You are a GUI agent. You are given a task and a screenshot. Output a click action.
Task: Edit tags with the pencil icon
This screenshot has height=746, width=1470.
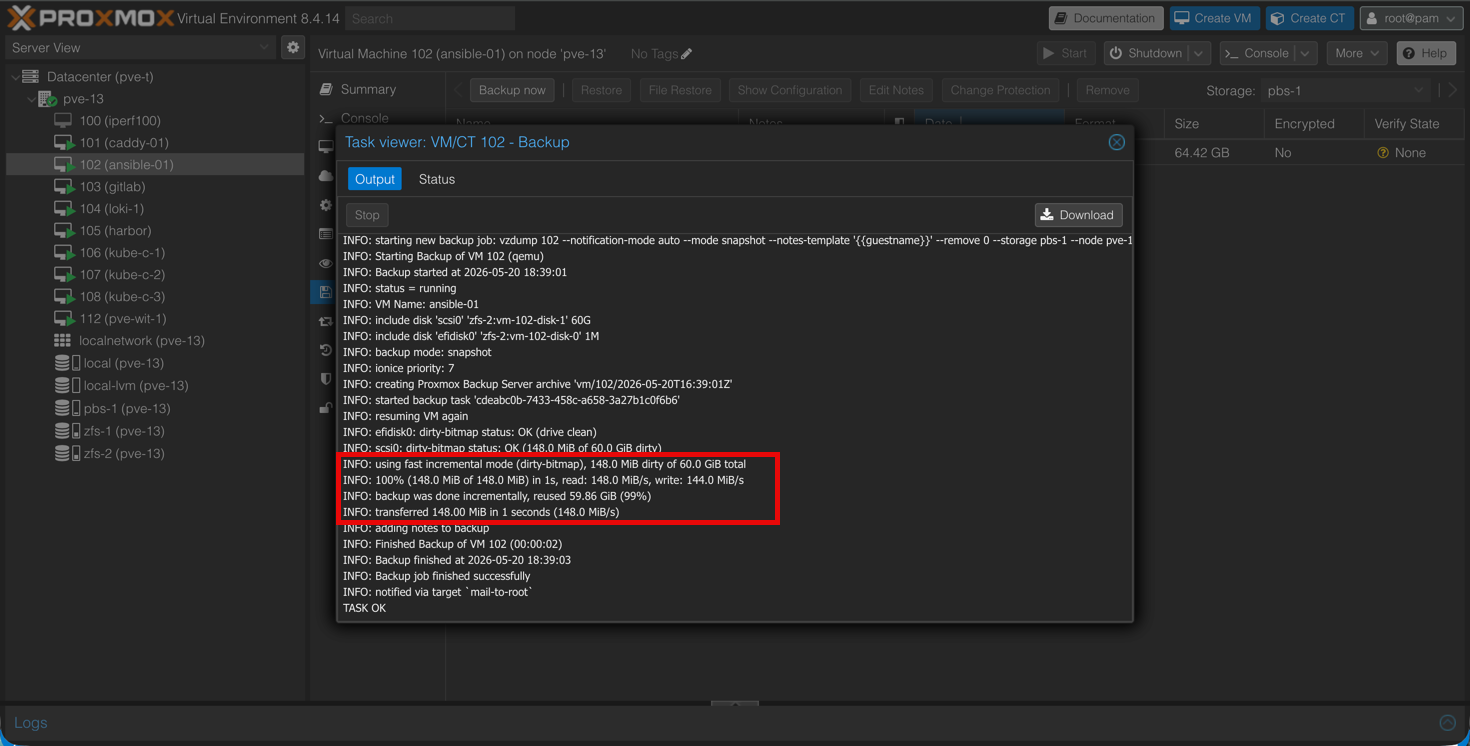687,54
